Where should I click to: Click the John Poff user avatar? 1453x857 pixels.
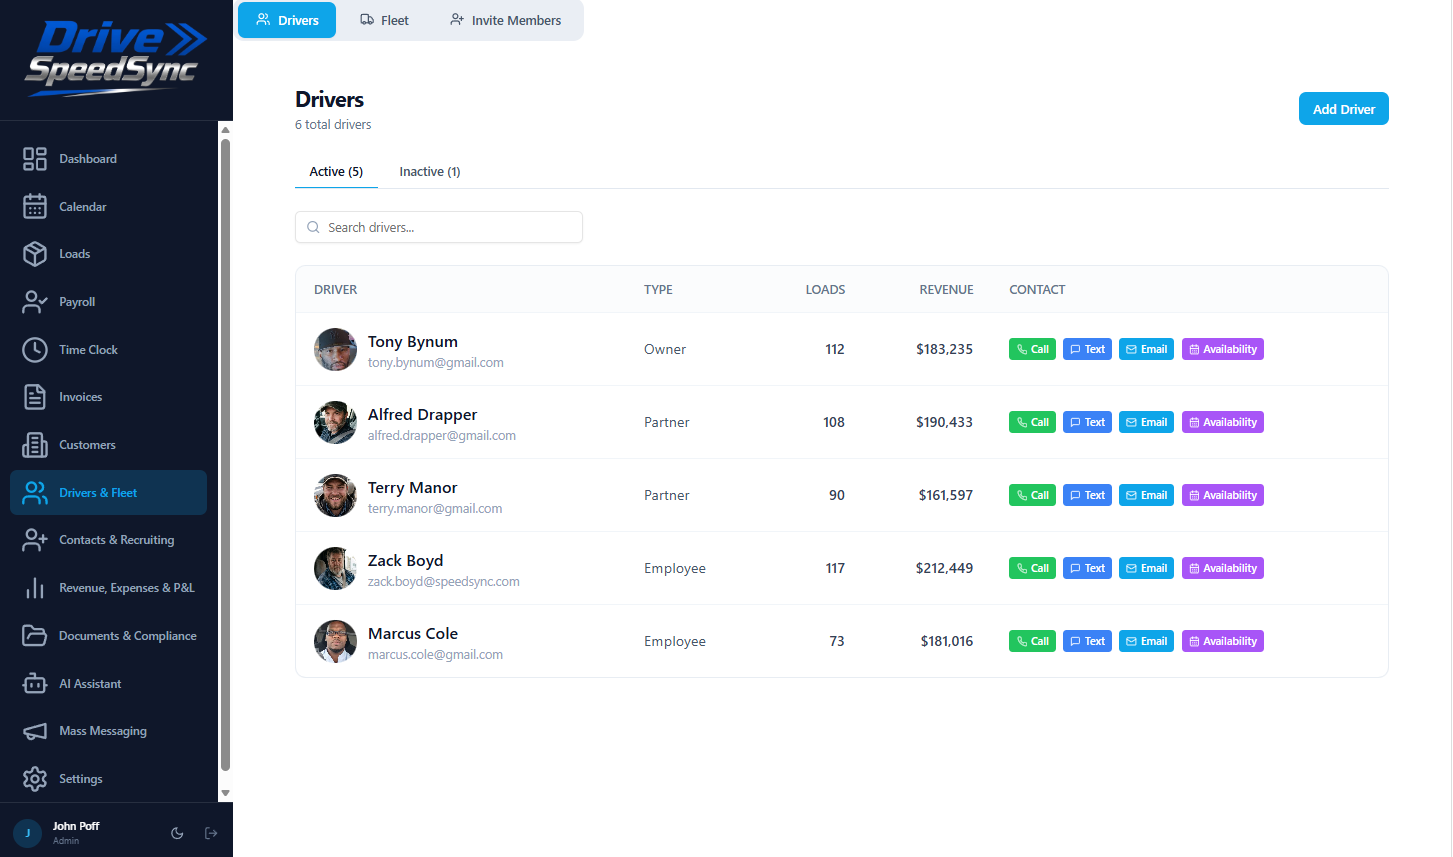(x=27, y=833)
